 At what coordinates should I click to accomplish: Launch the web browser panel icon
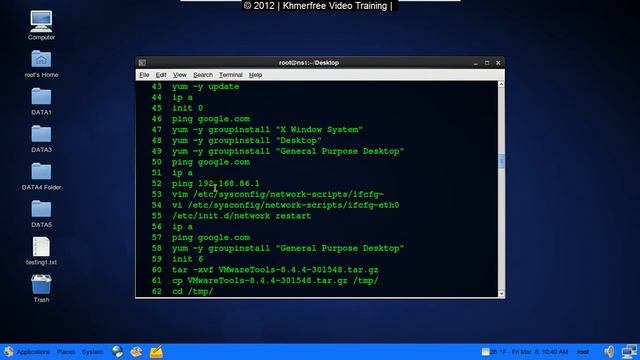pyautogui.click(x=118, y=351)
